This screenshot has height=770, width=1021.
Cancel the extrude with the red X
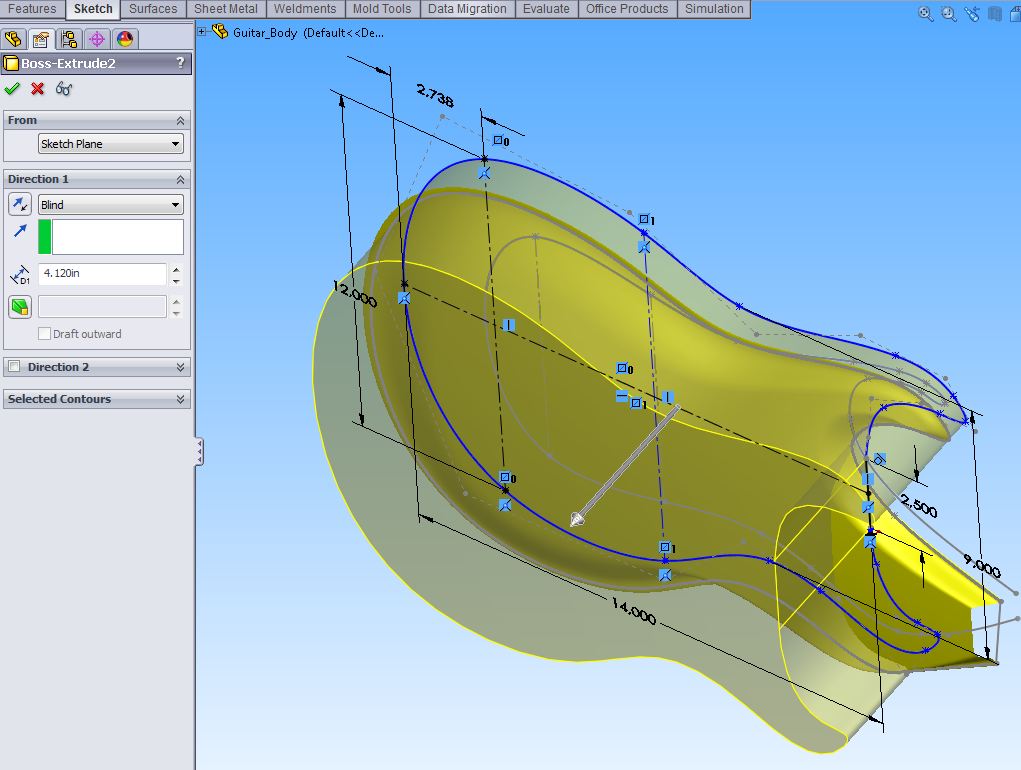tap(37, 88)
